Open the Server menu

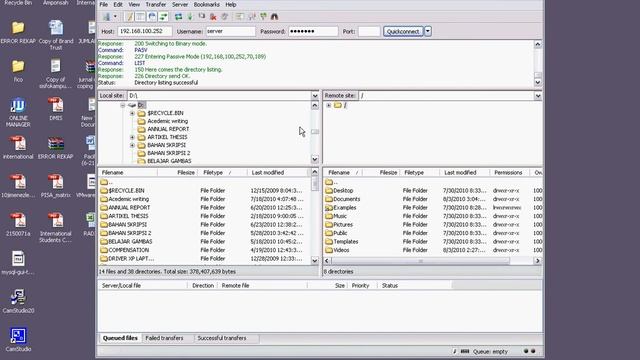coord(180,4)
